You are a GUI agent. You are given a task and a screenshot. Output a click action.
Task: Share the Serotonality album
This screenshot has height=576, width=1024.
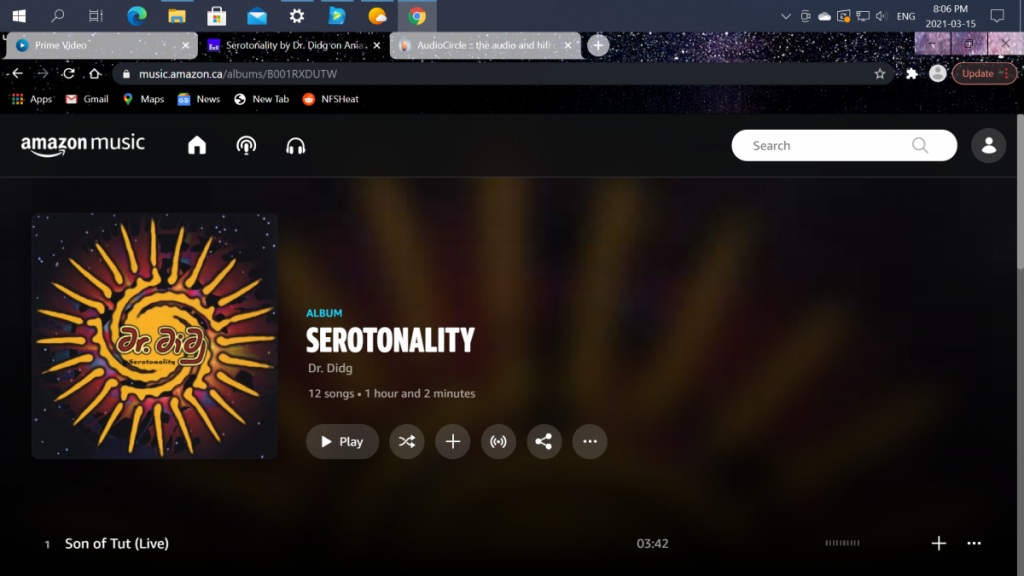(544, 441)
